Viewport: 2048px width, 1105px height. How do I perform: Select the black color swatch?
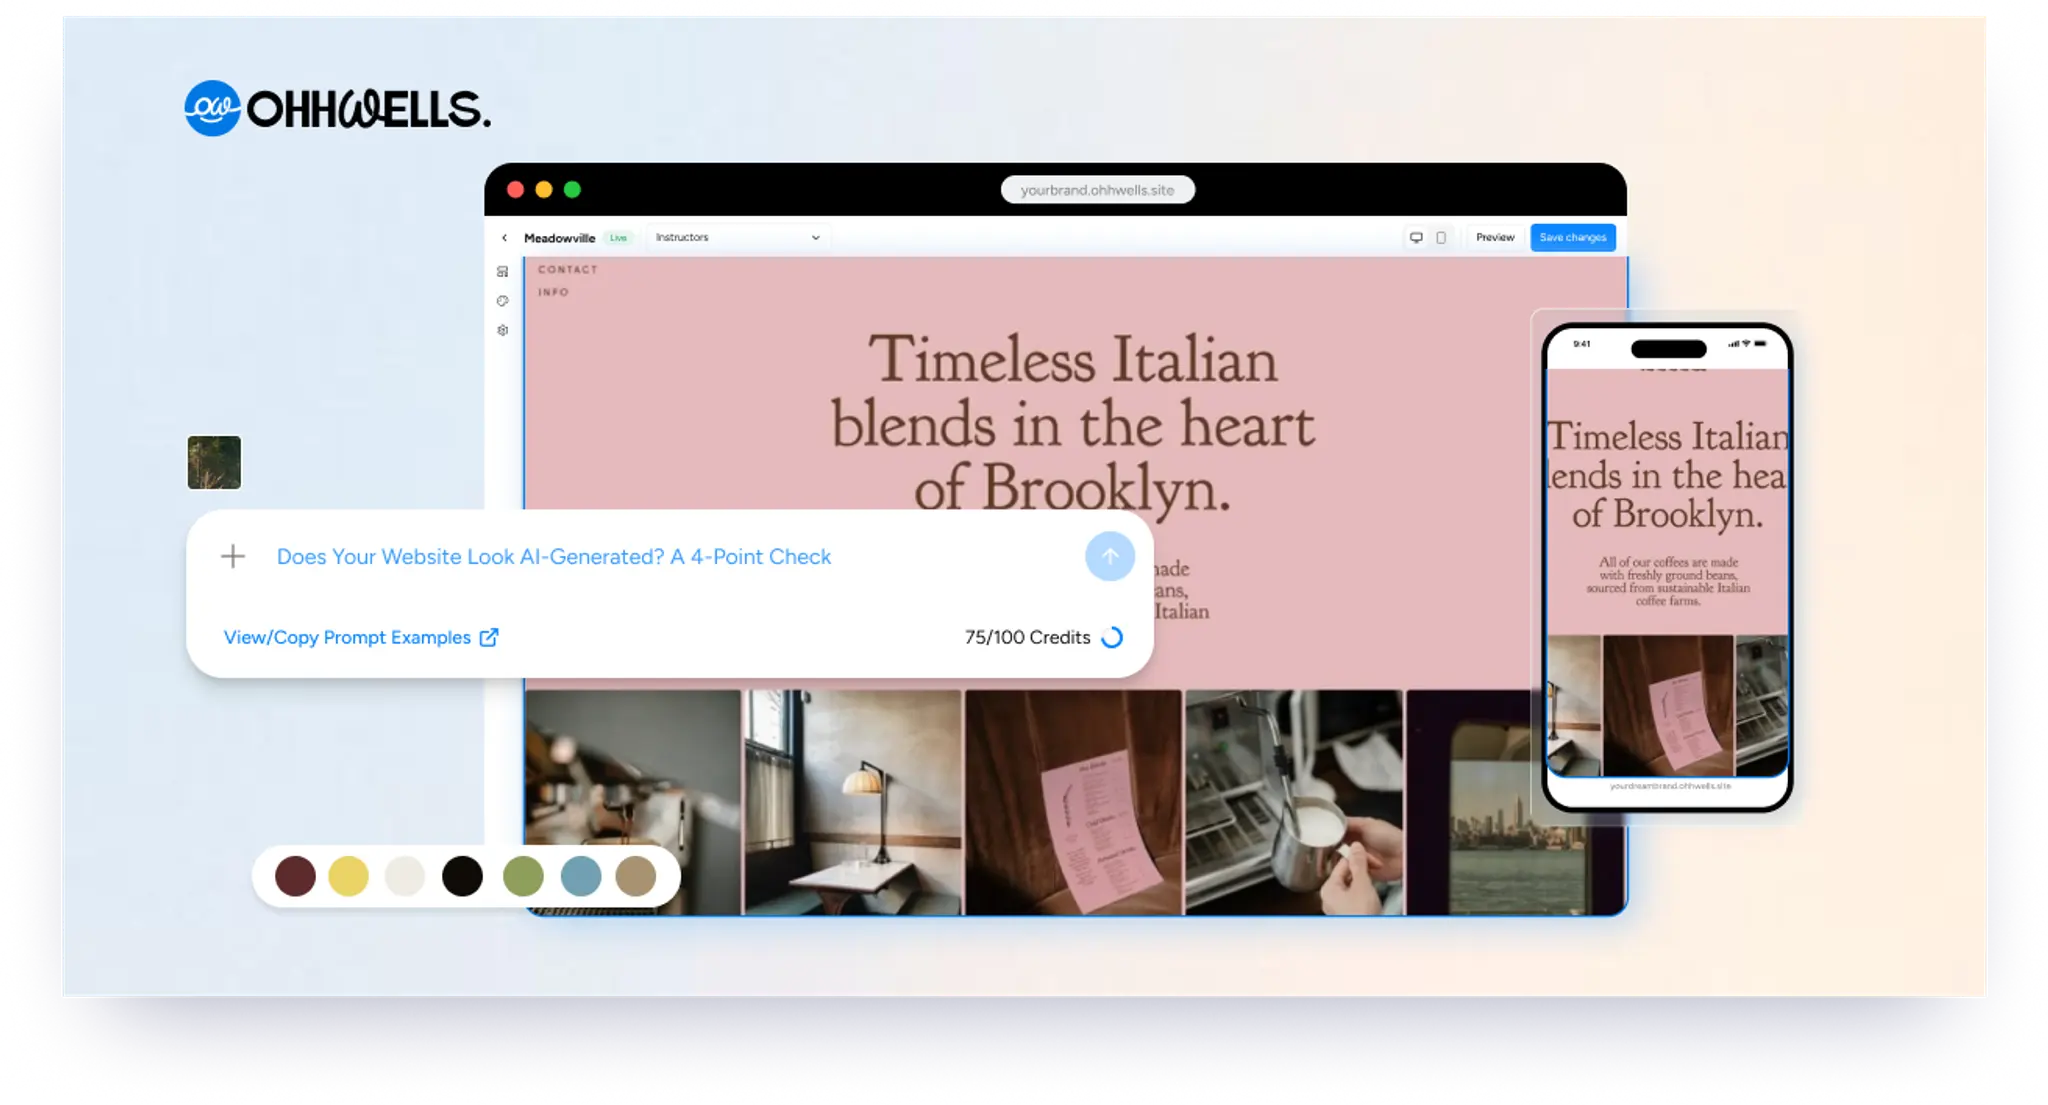(462, 876)
